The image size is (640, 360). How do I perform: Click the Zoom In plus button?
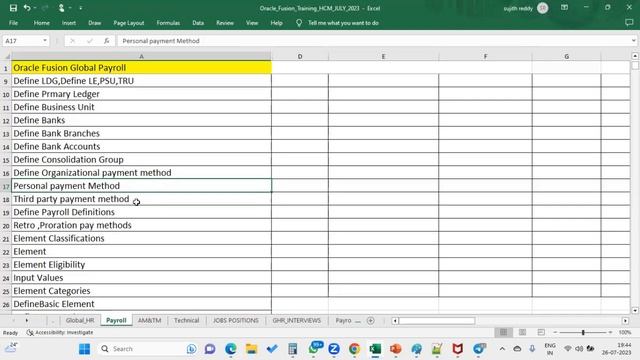pyautogui.click(x=610, y=332)
